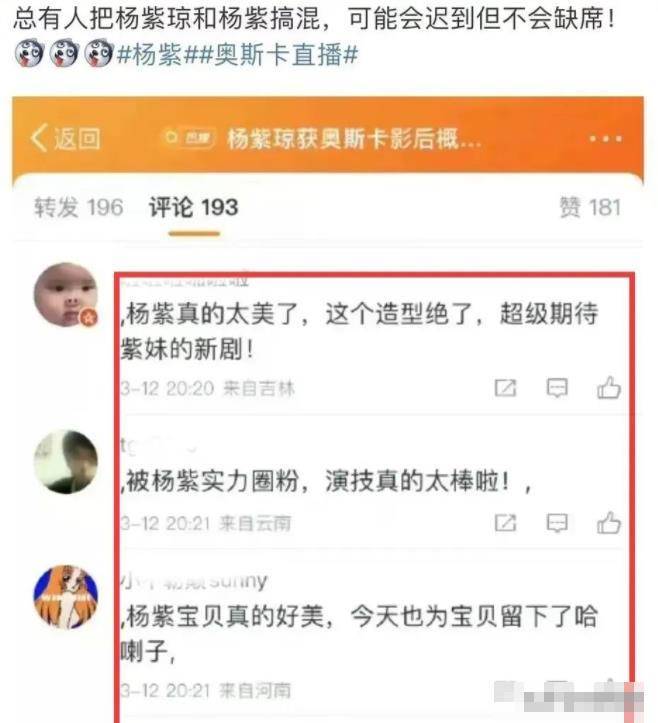
Task: Select the 评论 193 tab
Action: pos(194,207)
